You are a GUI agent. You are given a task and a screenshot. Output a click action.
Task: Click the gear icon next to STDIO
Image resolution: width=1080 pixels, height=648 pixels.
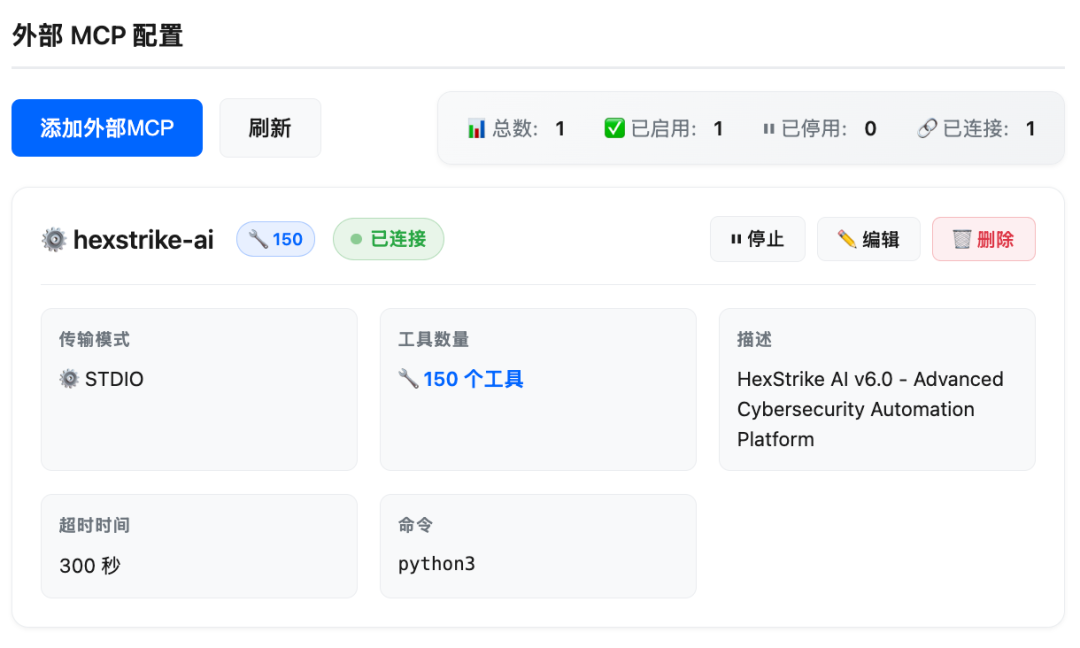(x=69, y=379)
